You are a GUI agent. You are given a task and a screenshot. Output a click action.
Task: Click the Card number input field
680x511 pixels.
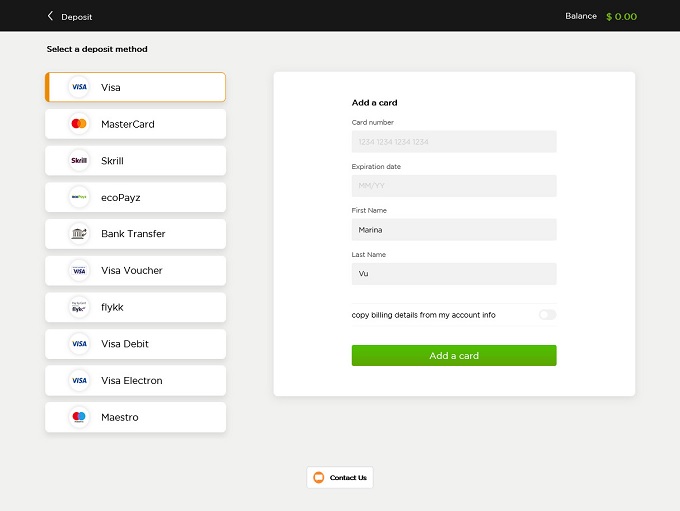pos(454,142)
